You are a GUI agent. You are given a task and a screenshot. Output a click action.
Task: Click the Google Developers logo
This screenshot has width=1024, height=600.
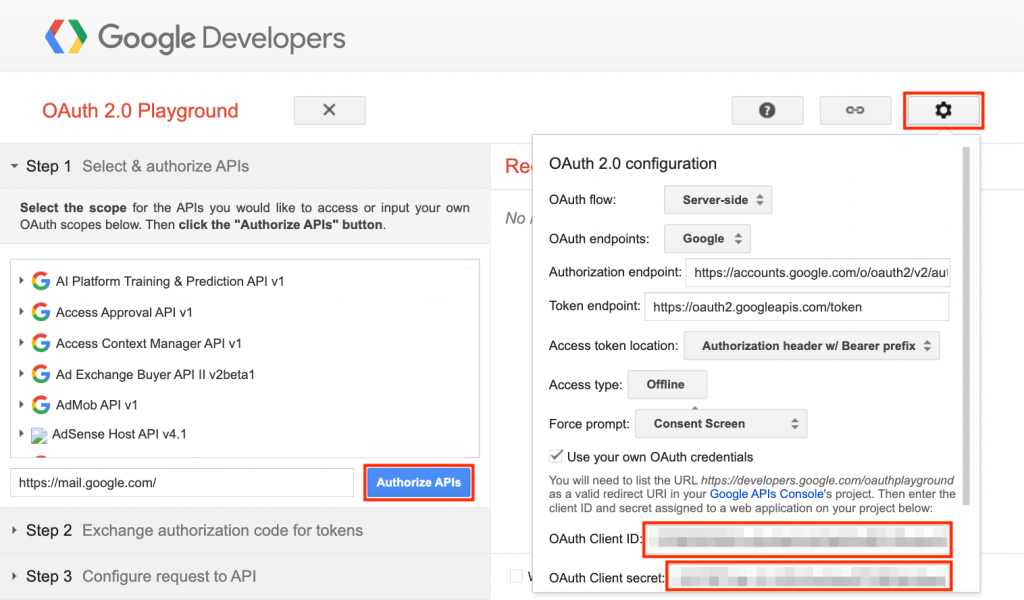(x=195, y=37)
